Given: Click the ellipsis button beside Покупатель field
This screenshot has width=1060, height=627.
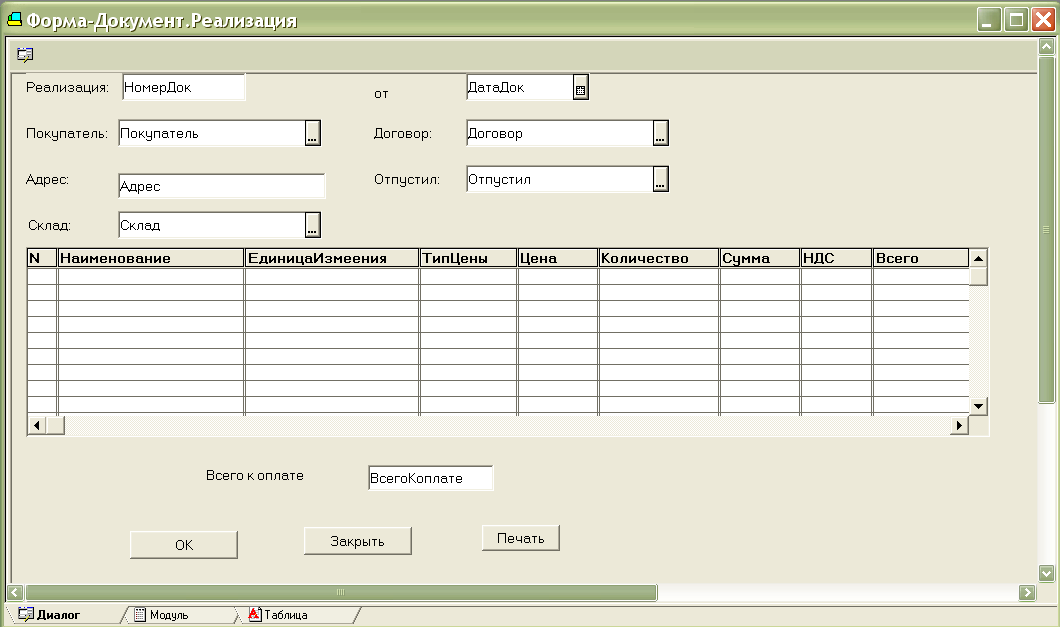Looking at the screenshot, I should pos(312,134).
